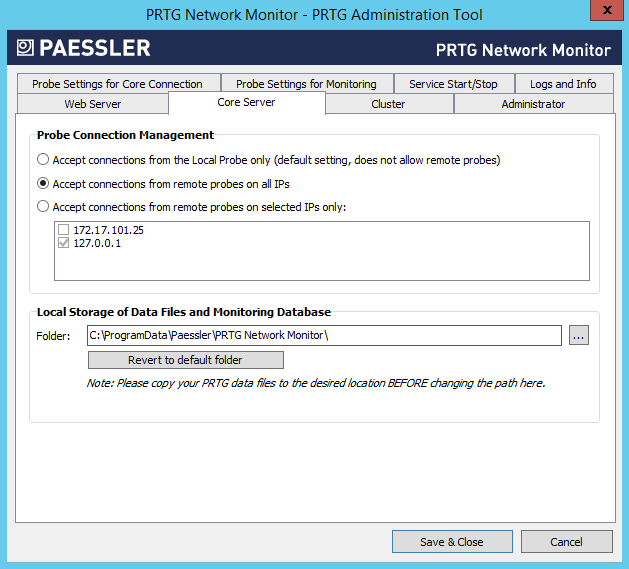
Task: Cancel the administration tool changes
Action: click(x=566, y=542)
